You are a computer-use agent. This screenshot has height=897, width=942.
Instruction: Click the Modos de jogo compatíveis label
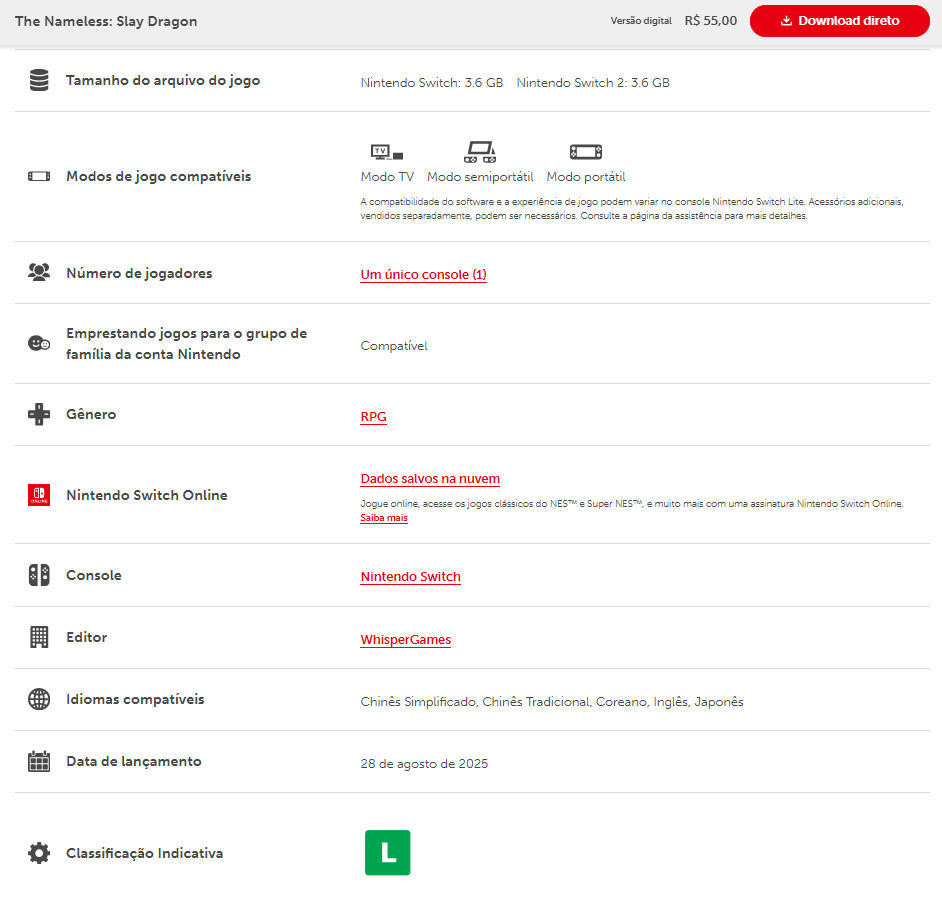click(x=159, y=177)
